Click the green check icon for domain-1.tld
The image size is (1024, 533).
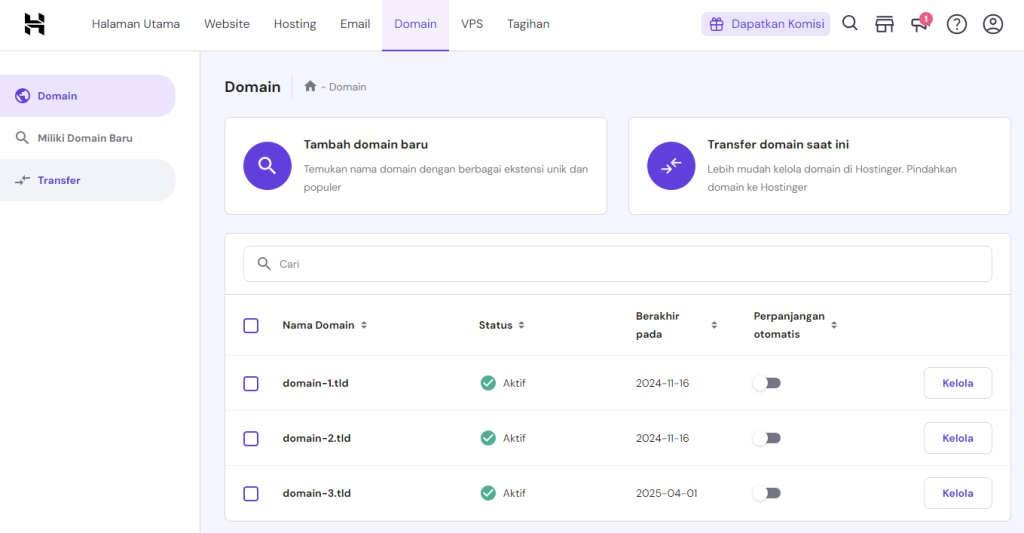pyautogui.click(x=488, y=383)
